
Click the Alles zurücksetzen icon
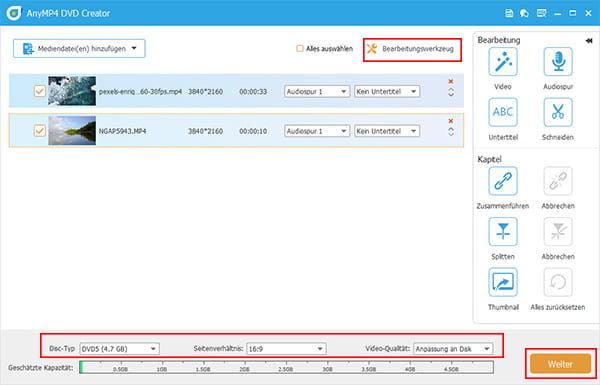pos(558,282)
